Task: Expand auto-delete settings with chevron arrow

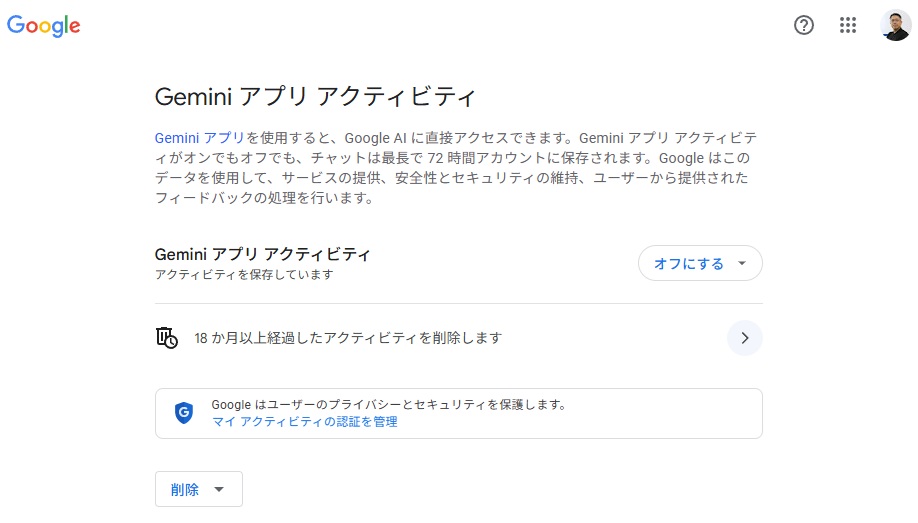Action: click(x=745, y=338)
